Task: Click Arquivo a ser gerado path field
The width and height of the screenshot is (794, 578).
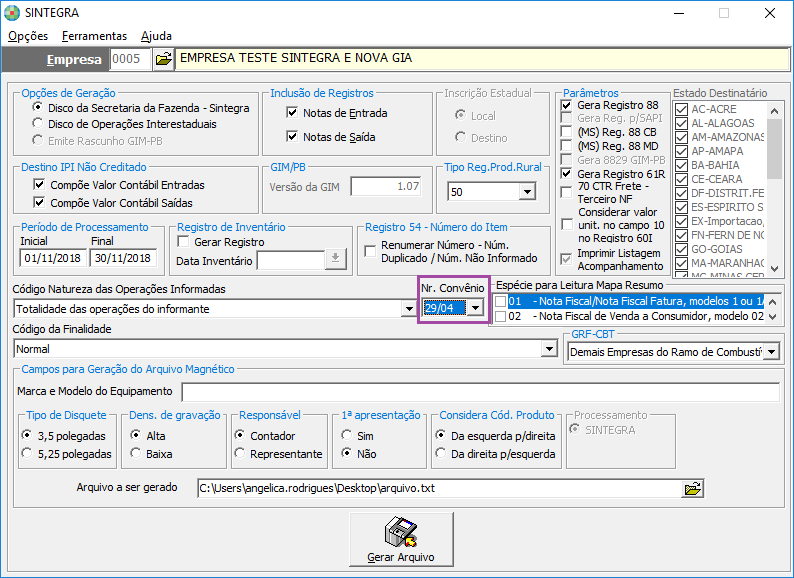Action: 440,488
